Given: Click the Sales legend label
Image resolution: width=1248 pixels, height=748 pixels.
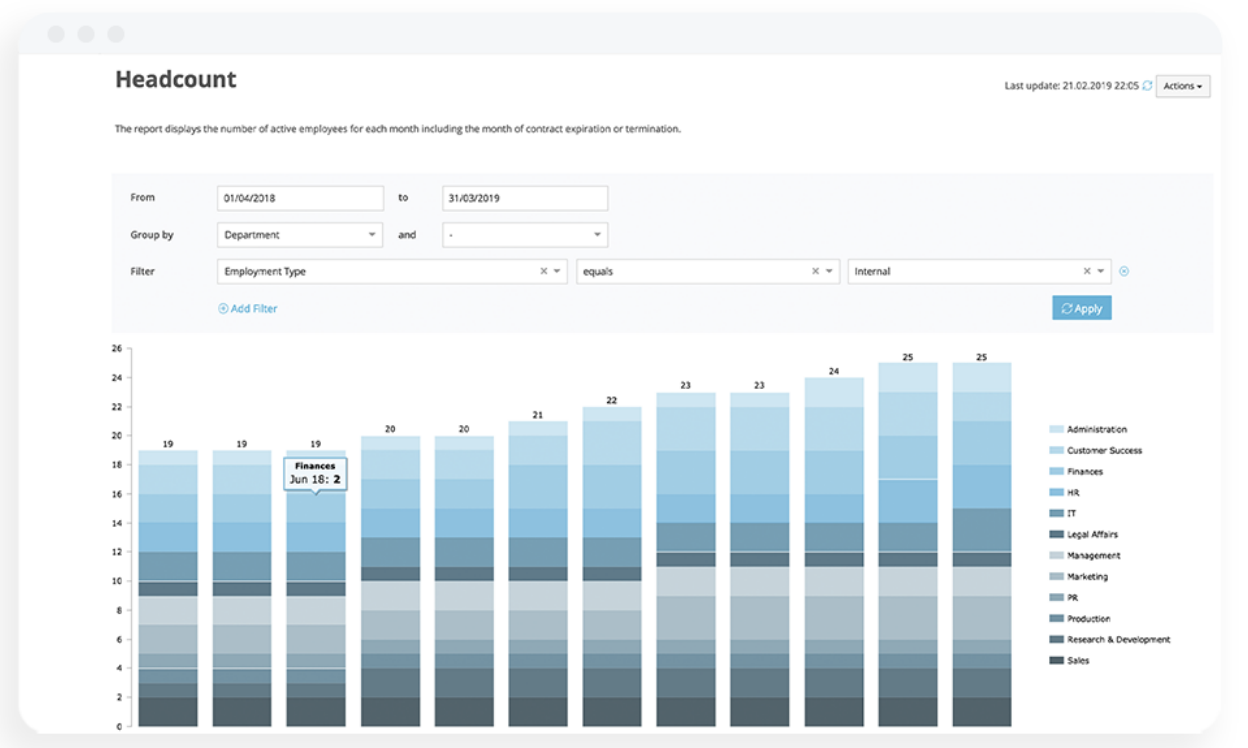Looking at the screenshot, I should tap(1078, 660).
